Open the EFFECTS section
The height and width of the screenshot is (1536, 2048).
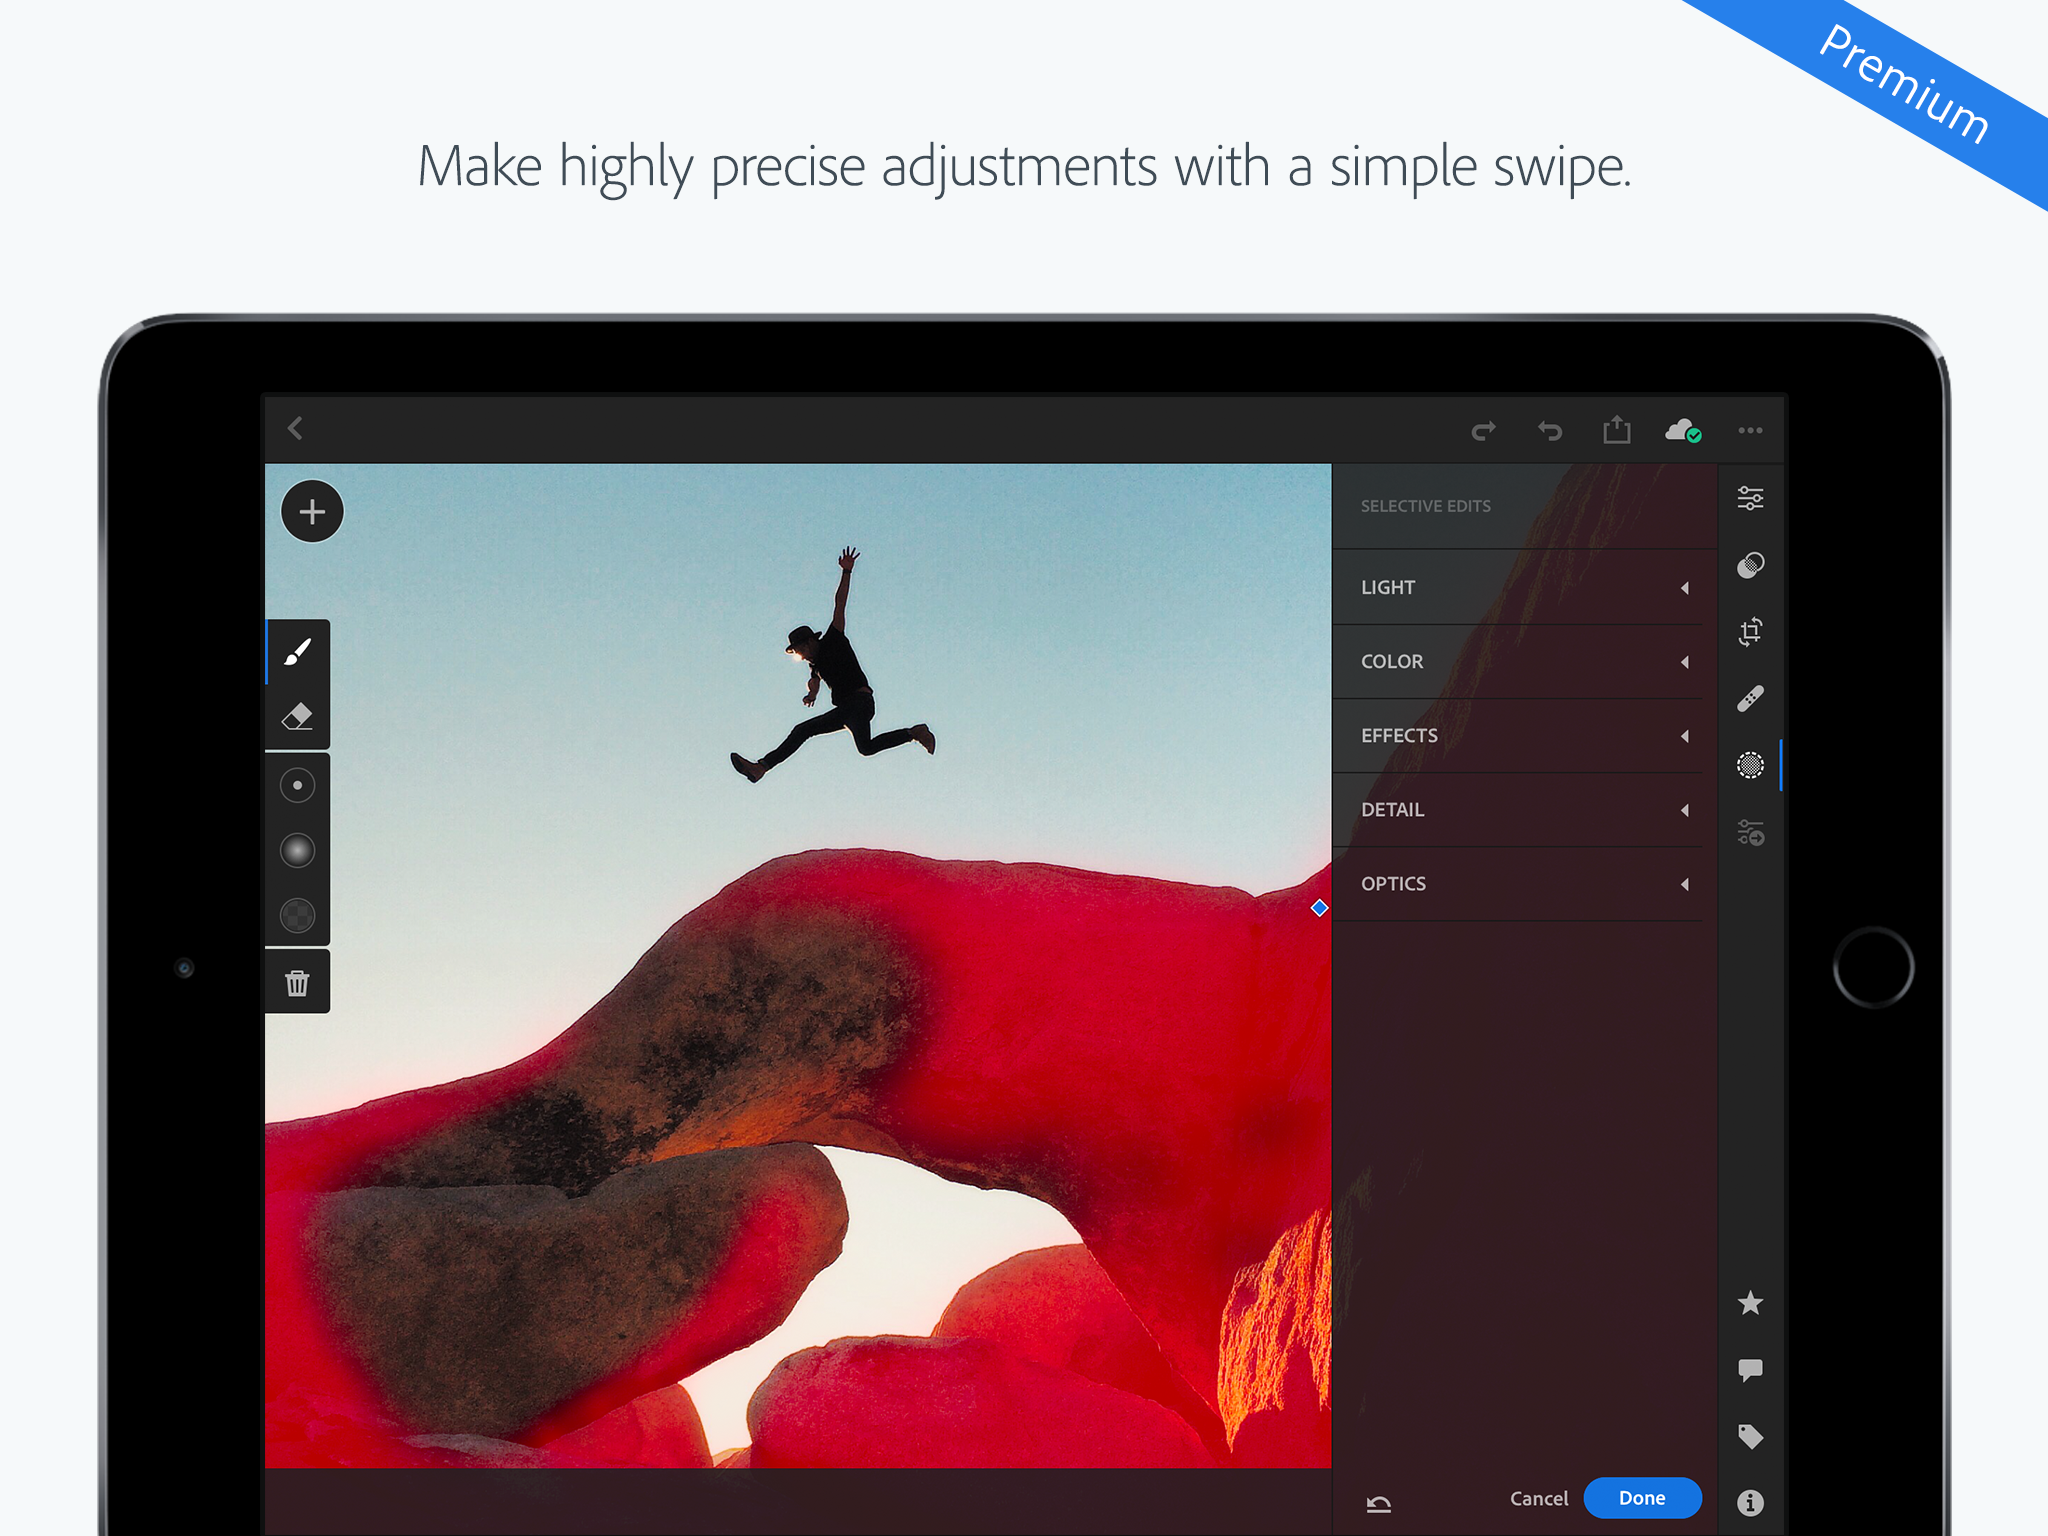(x=1517, y=735)
